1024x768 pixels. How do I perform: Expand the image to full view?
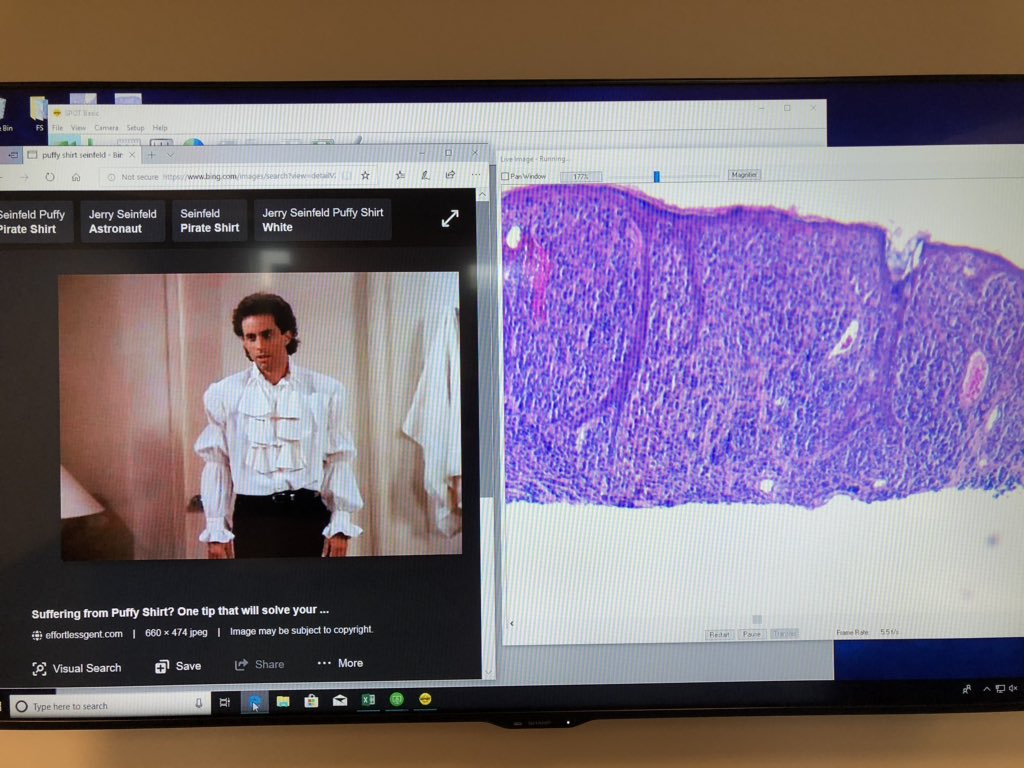(449, 218)
